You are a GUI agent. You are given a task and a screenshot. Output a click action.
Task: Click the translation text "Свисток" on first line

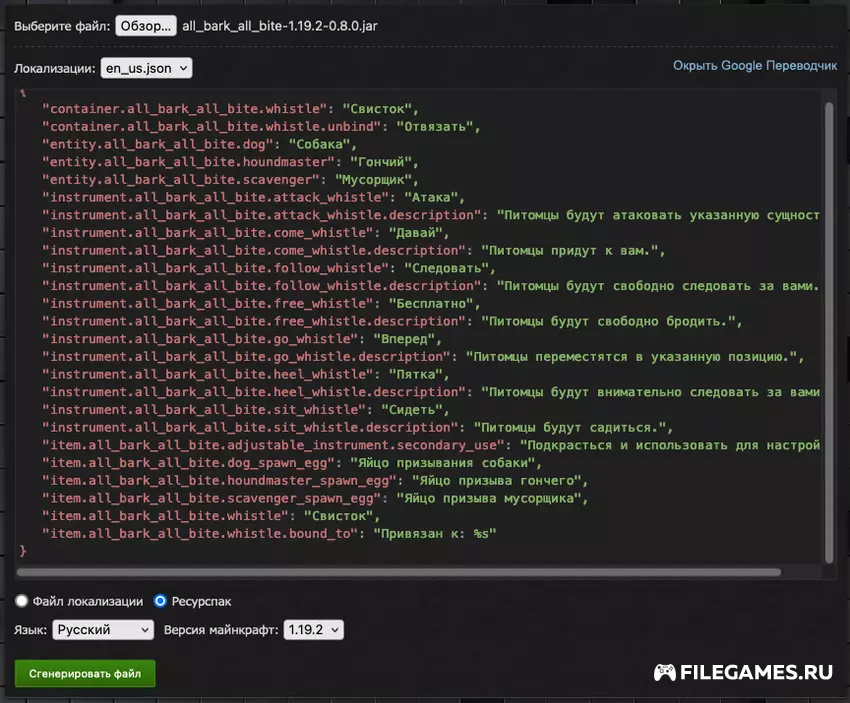click(379, 109)
